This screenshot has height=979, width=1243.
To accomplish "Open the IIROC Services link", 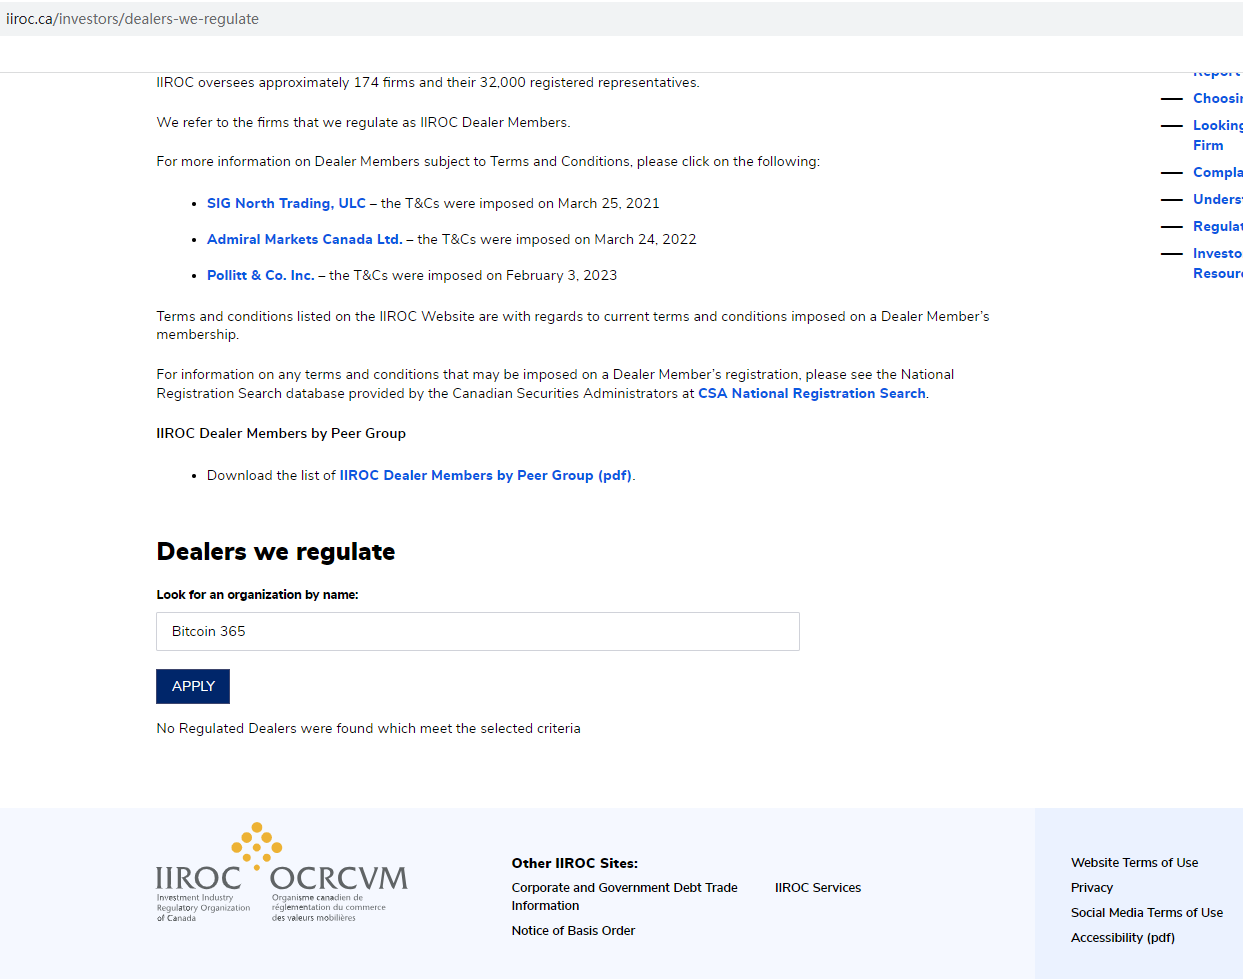I will point(818,887).
